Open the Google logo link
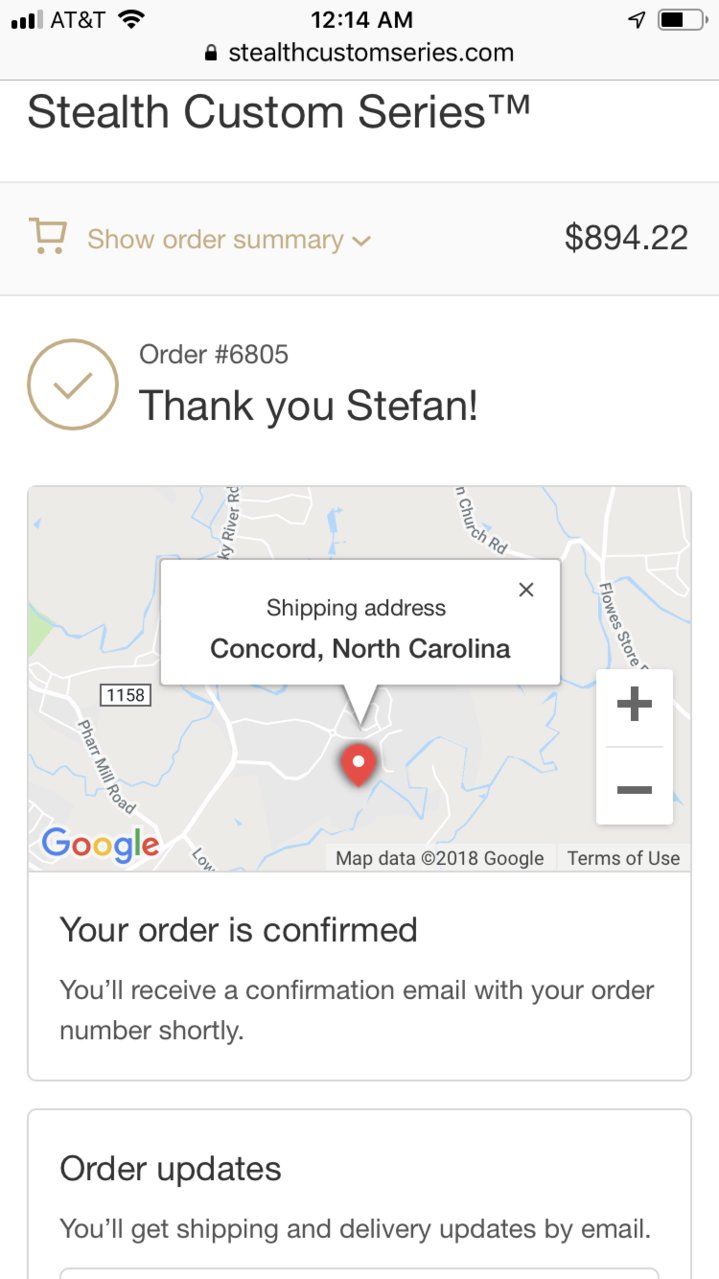 click(x=100, y=845)
